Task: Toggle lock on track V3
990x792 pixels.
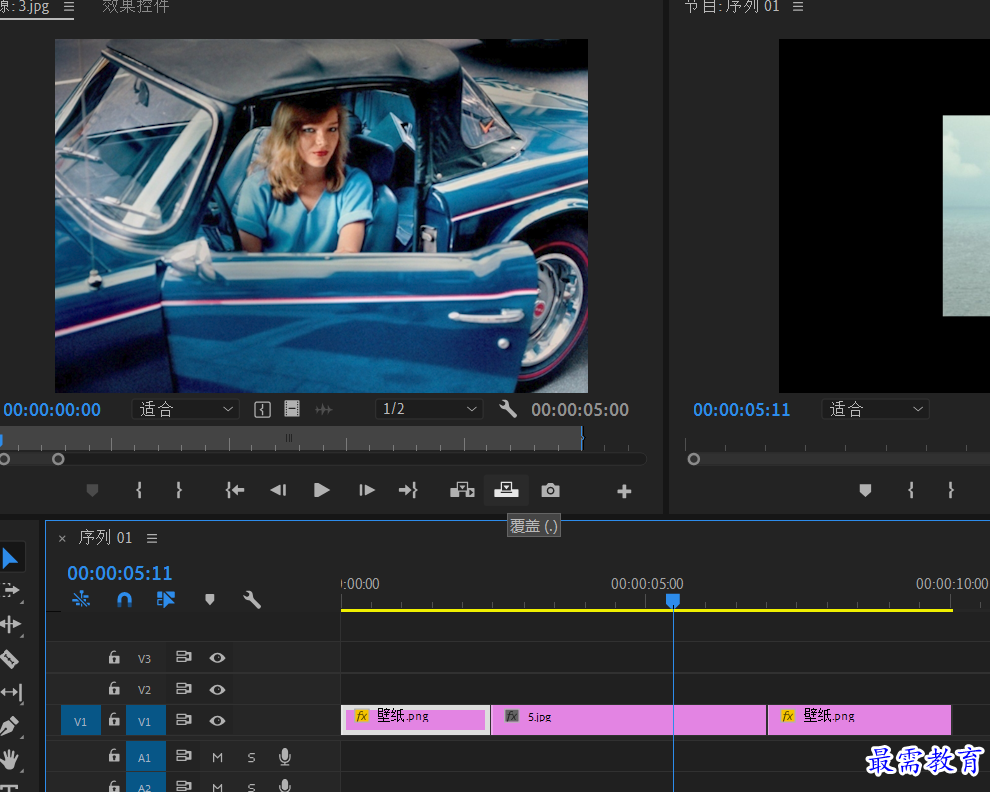Action: [114, 657]
